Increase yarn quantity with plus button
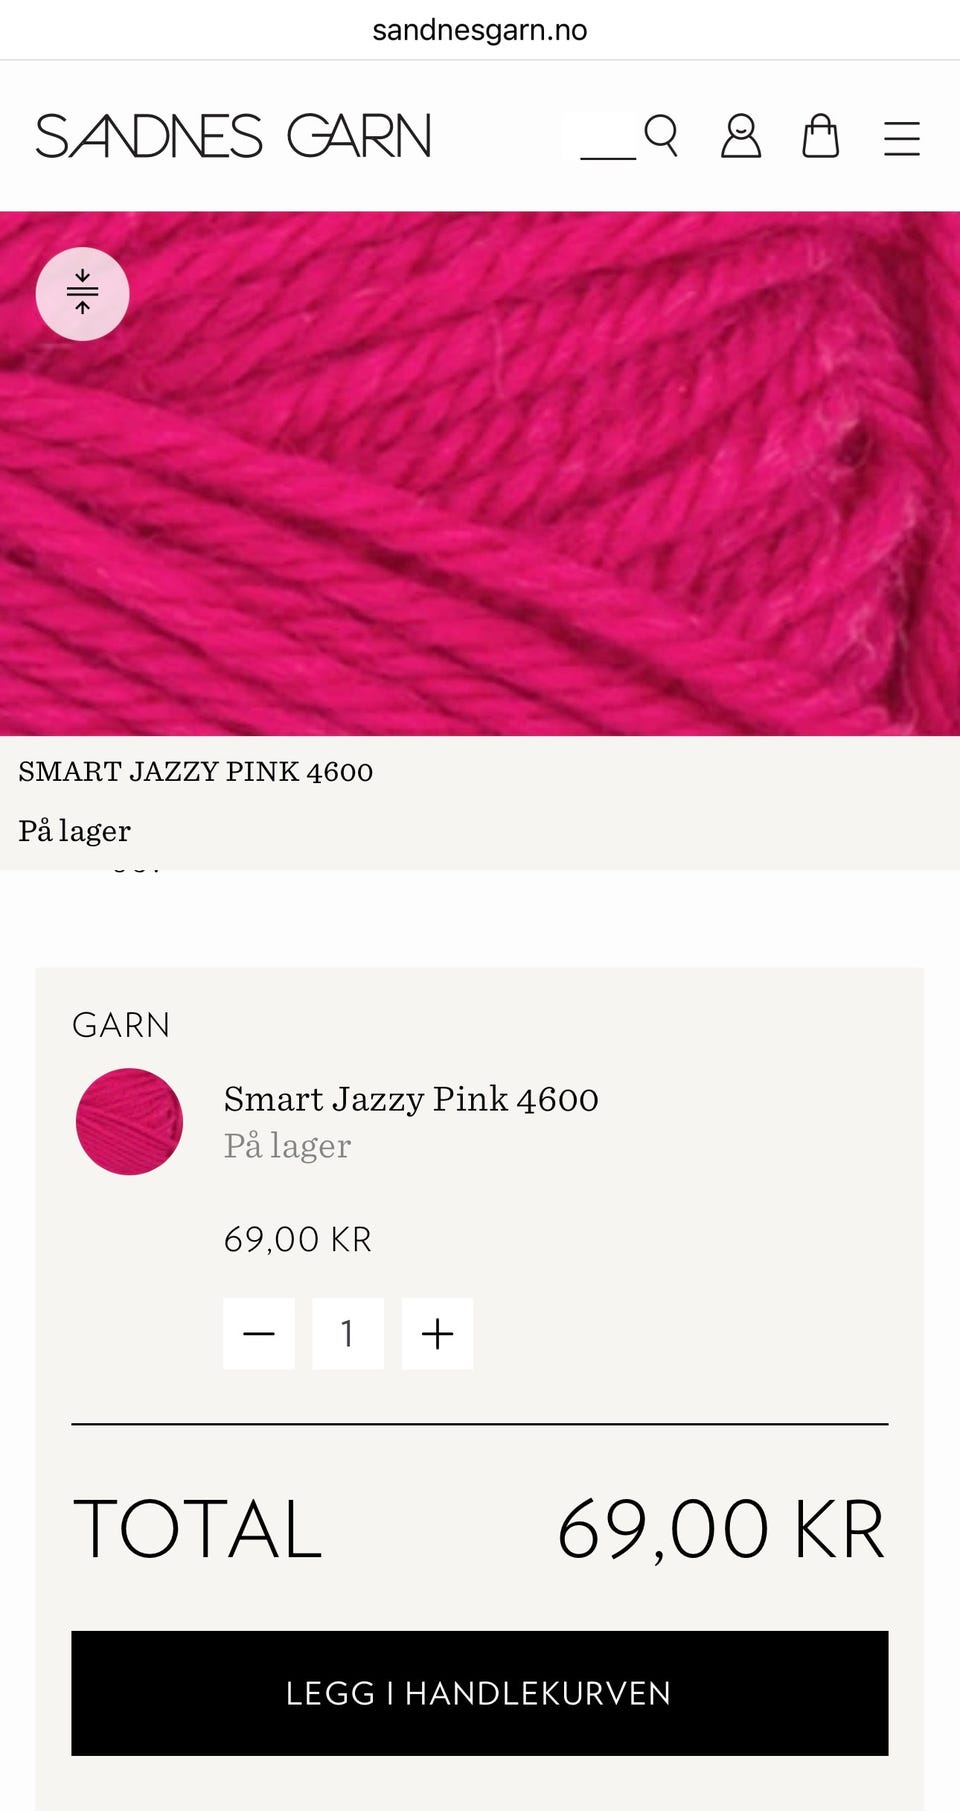The image size is (960, 1811). [437, 1333]
